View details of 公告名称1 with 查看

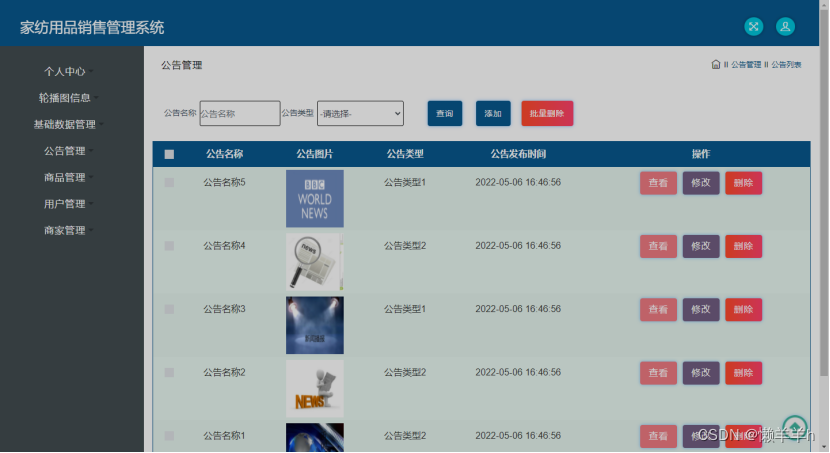pos(658,436)
